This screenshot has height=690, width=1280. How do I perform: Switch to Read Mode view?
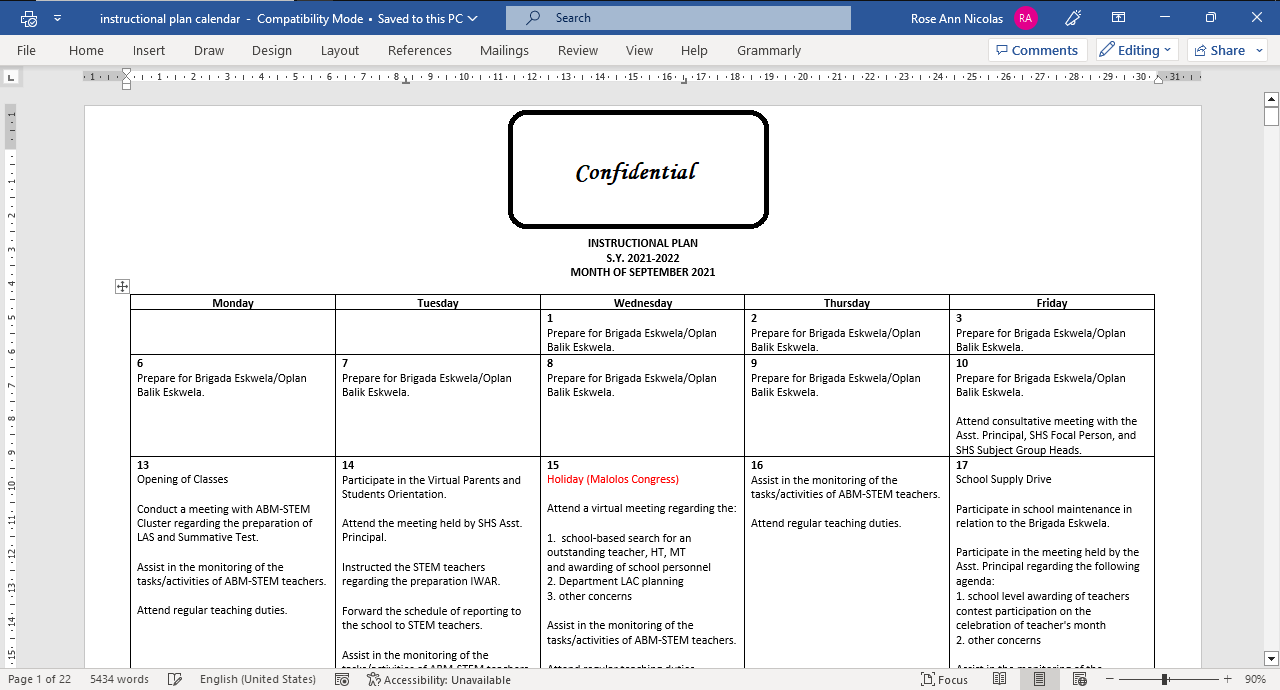[x=1000, y=679]
